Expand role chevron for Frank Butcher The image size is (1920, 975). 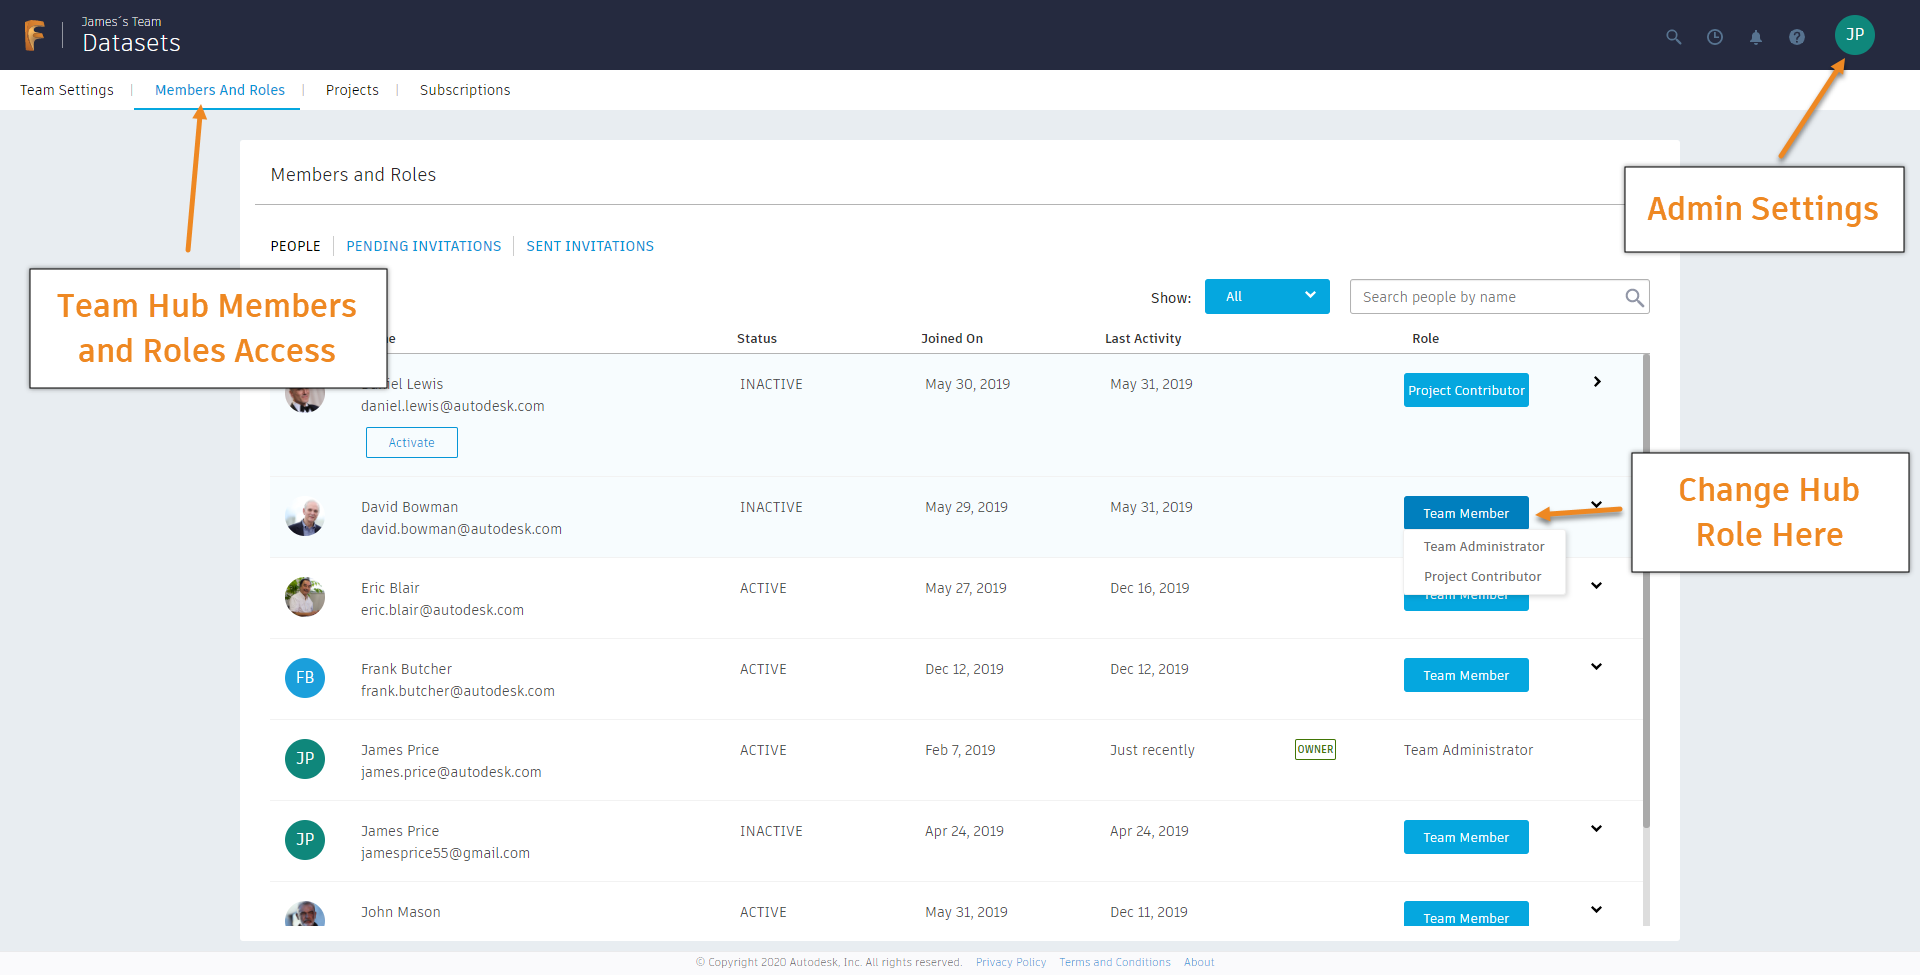1596,667
